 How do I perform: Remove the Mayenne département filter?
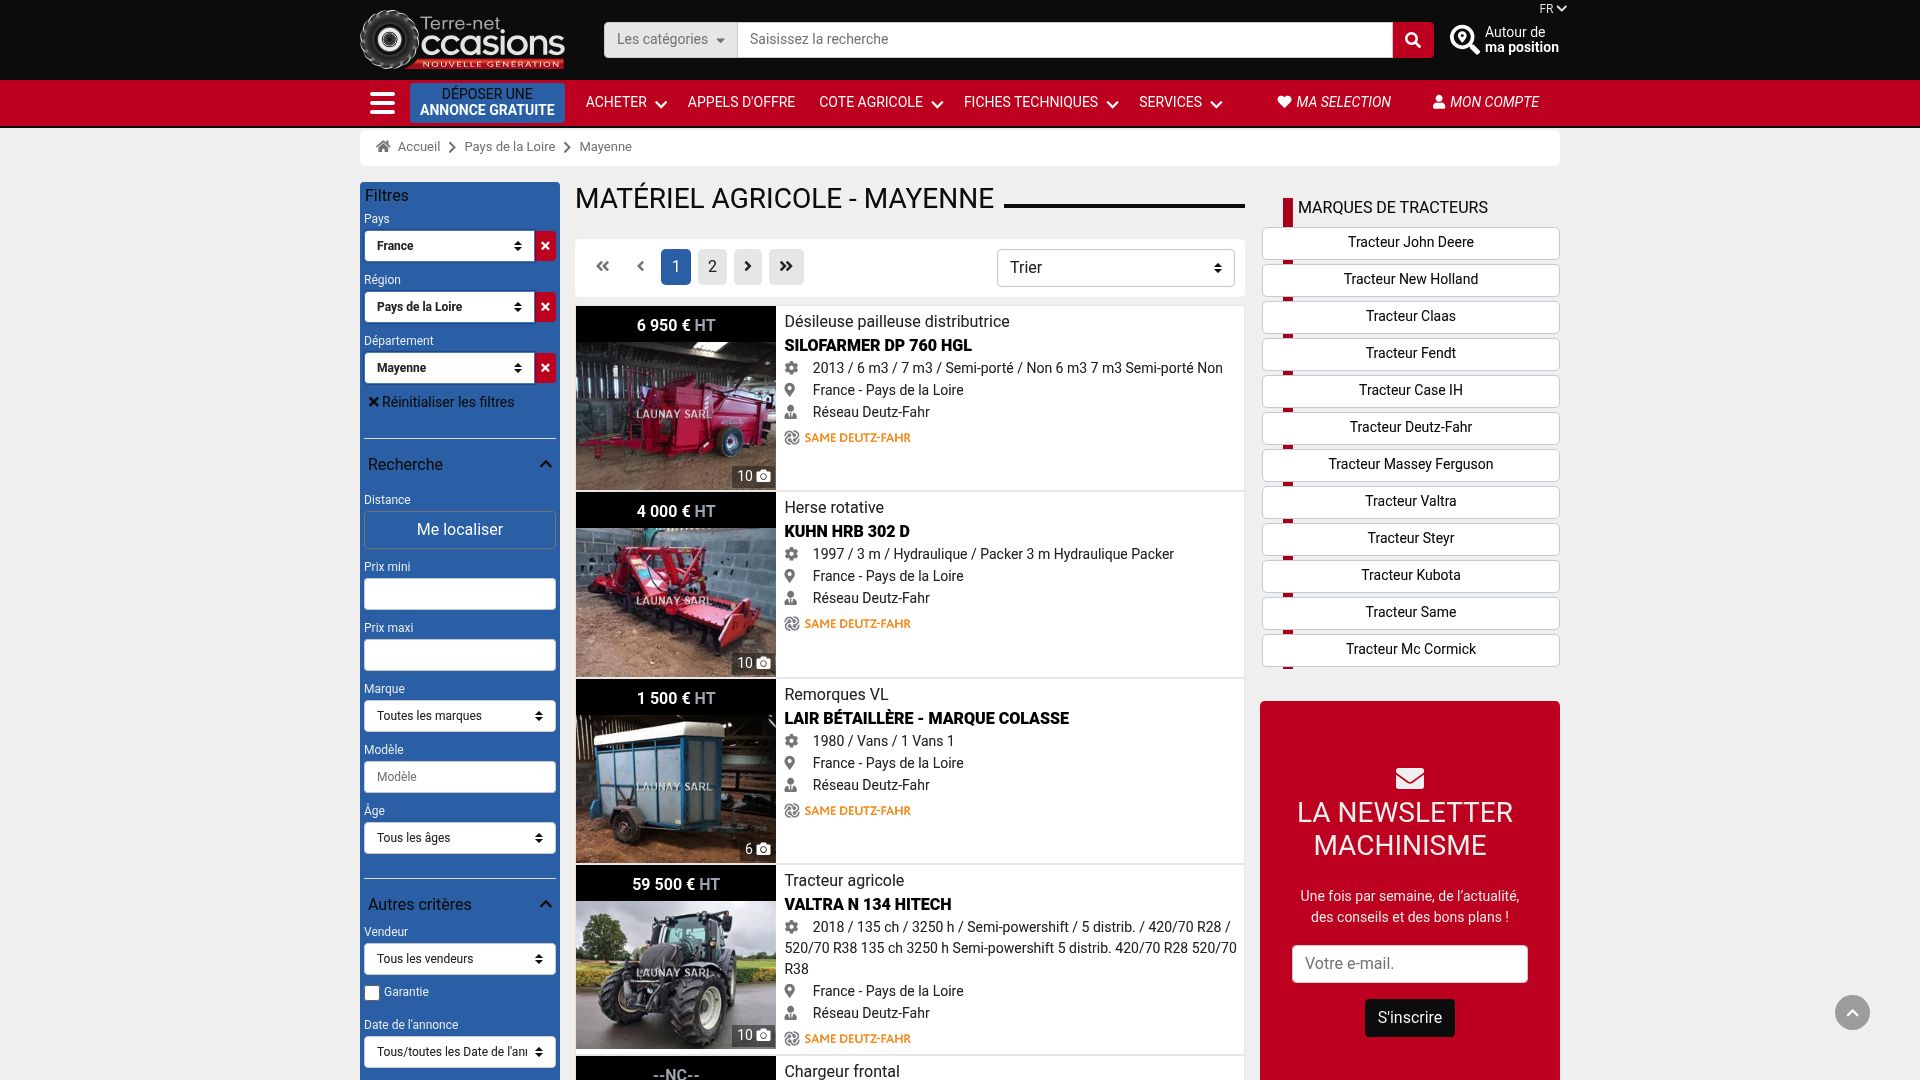[545, 368]
